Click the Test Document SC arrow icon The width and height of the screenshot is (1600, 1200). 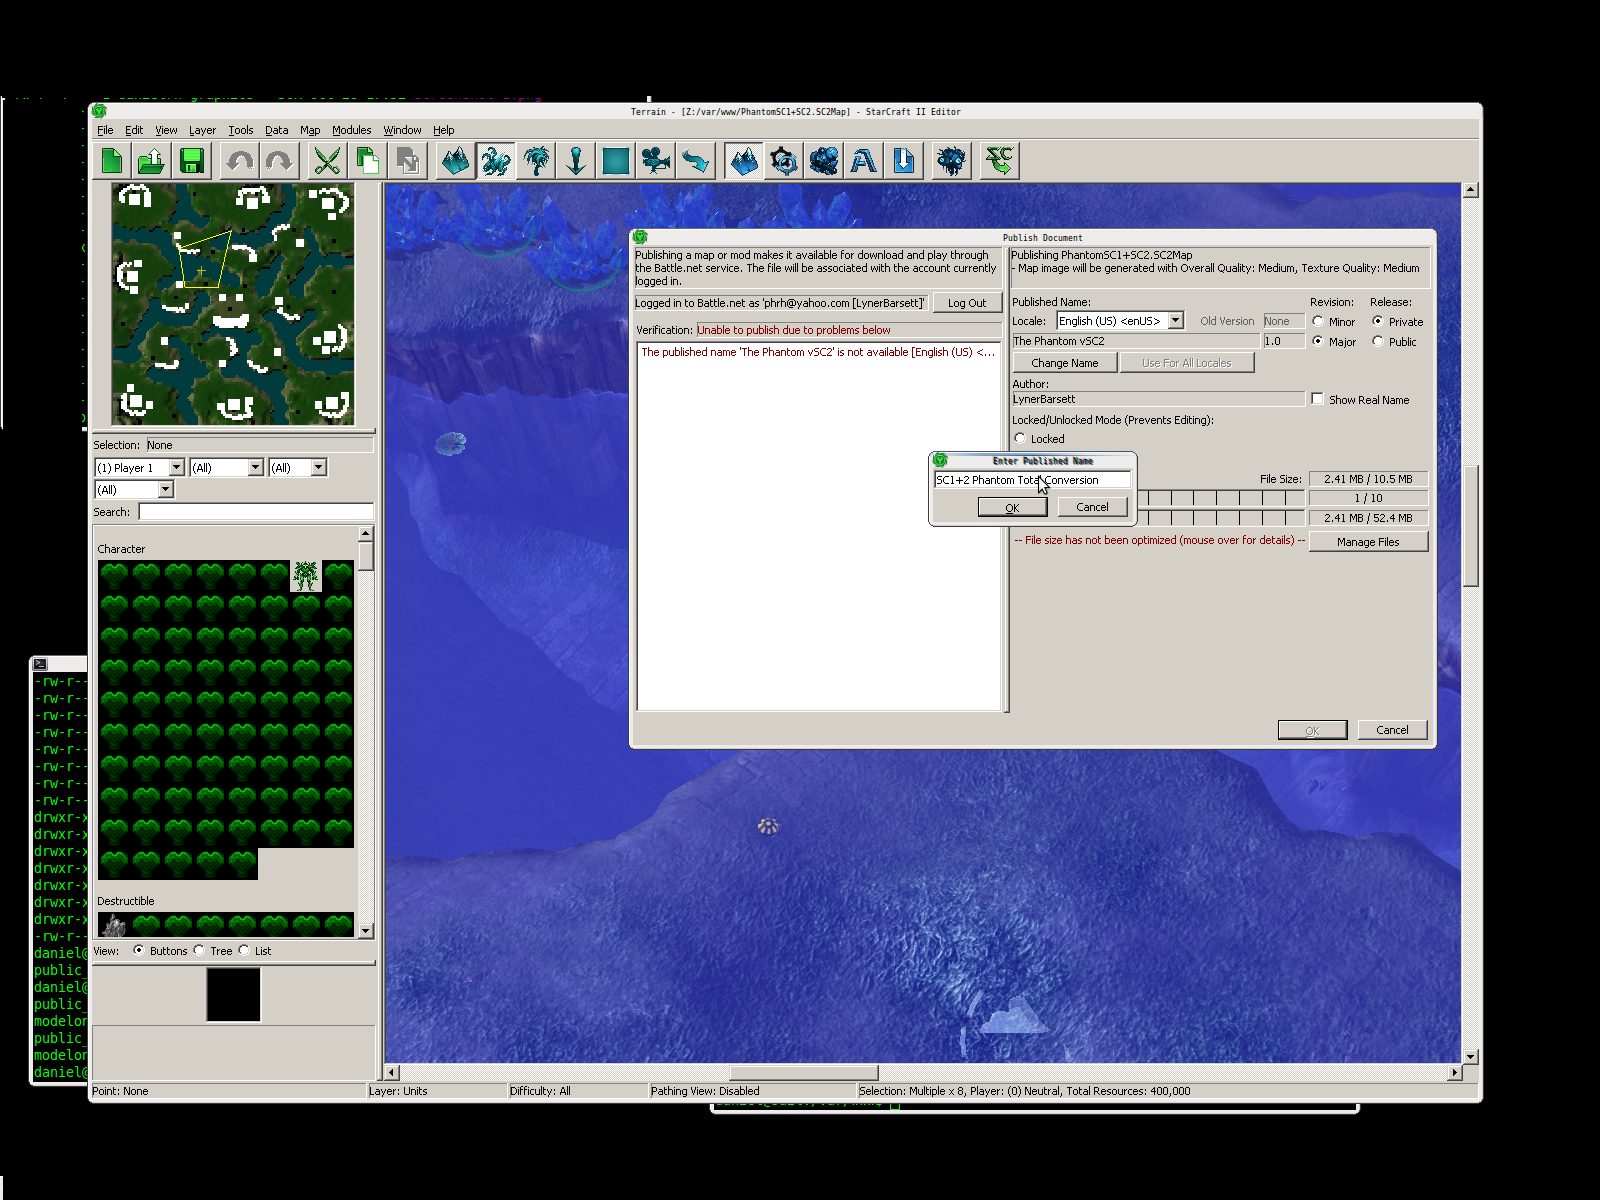pyautogui.click(x=999, y=161)
